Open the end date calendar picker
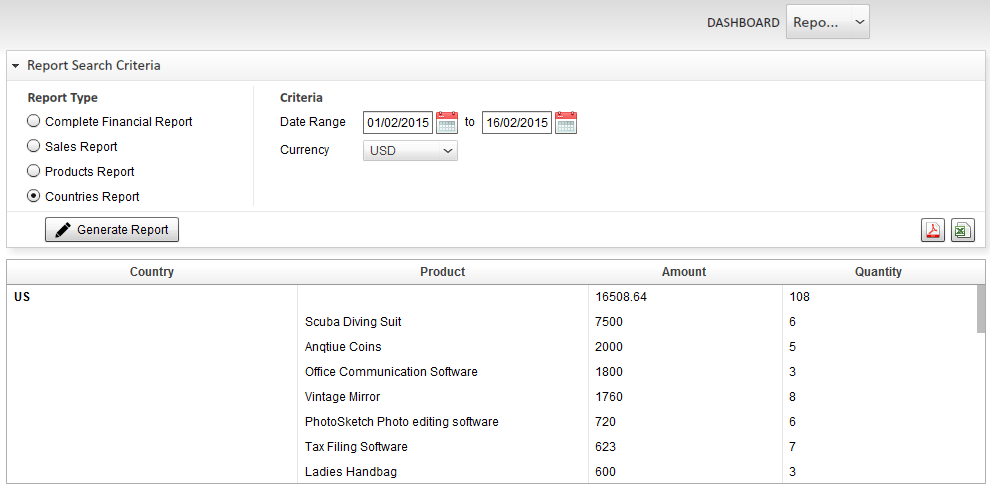The width and height of the screenshot is (990, 491). [x=566, y=122]
